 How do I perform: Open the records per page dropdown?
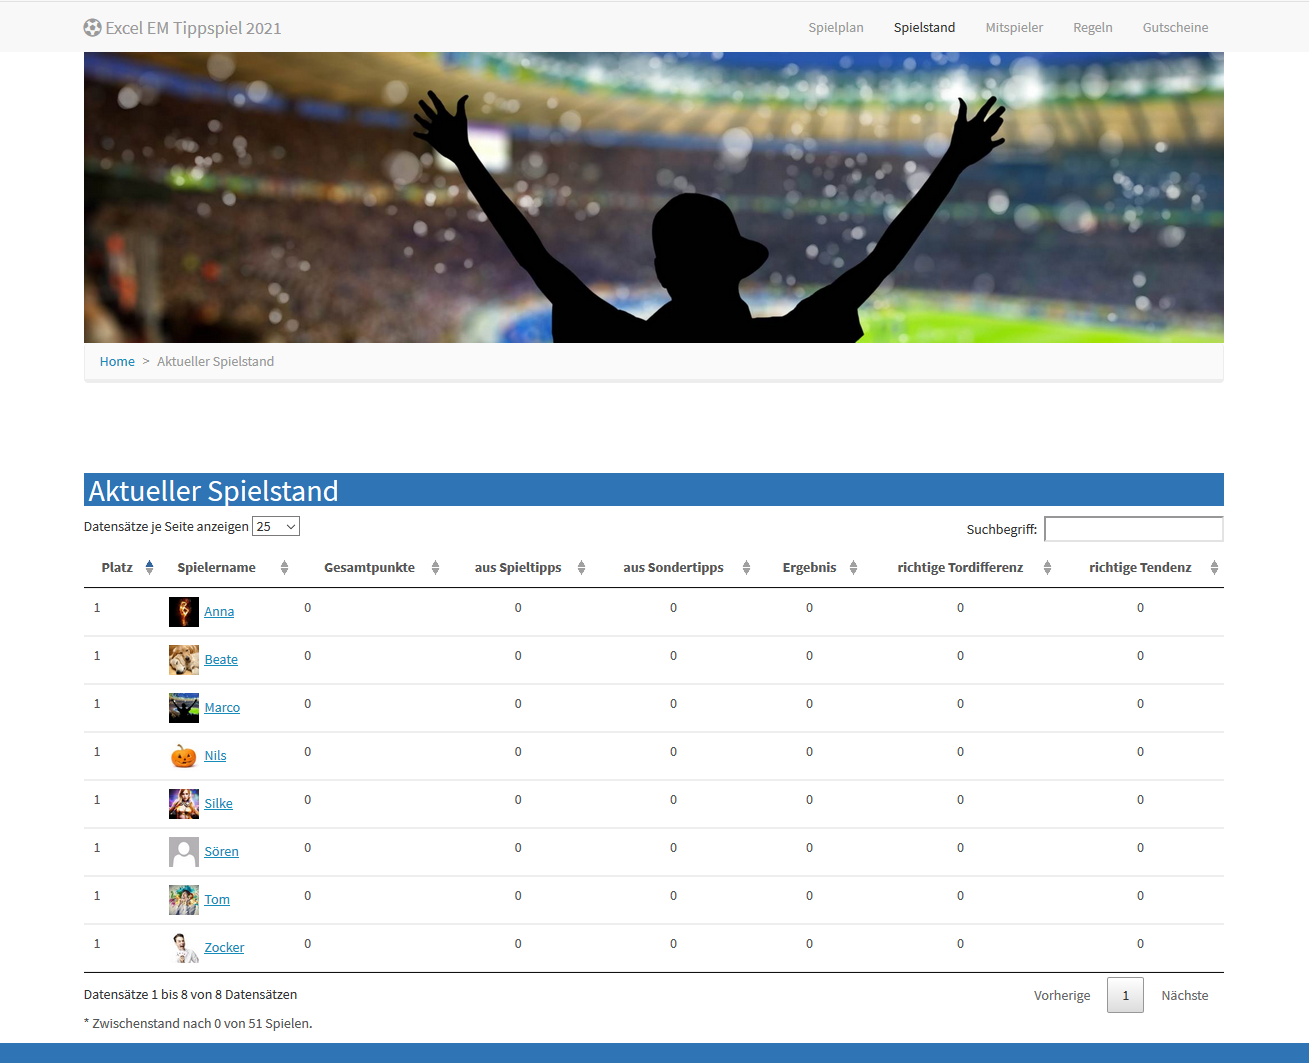276,527
